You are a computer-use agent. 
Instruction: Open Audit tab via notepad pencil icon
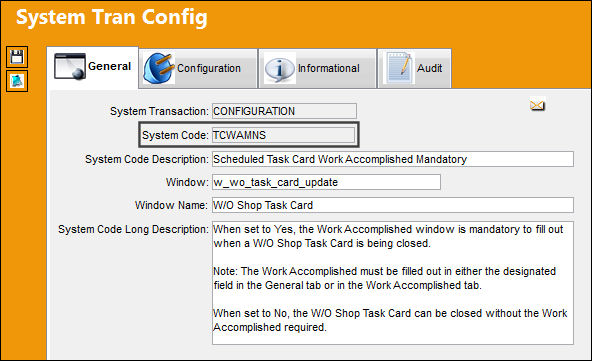[x=399, y=68]
